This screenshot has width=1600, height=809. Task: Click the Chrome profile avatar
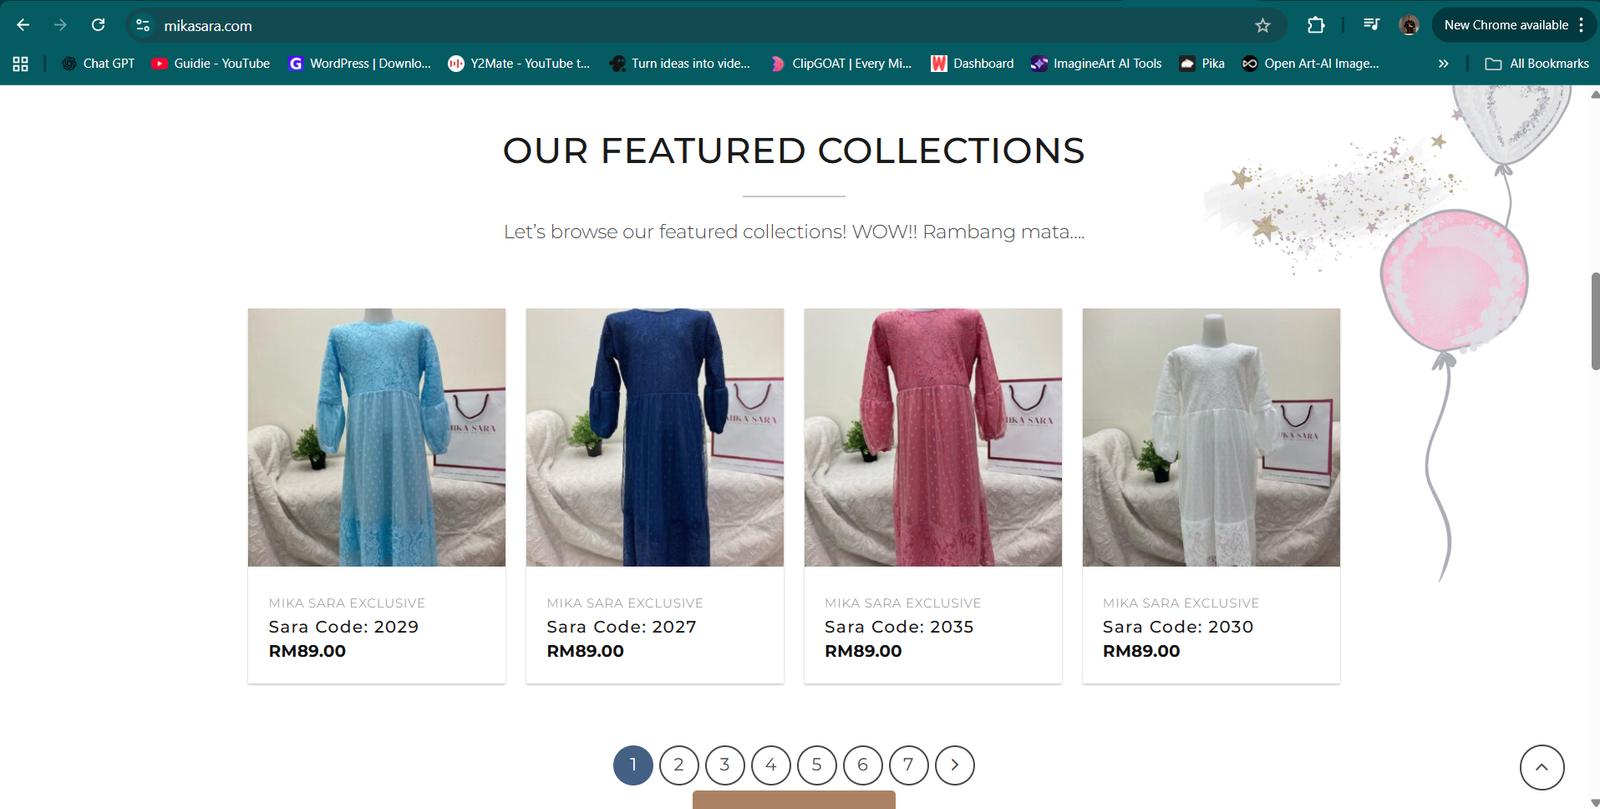(x=1410, y=25)
